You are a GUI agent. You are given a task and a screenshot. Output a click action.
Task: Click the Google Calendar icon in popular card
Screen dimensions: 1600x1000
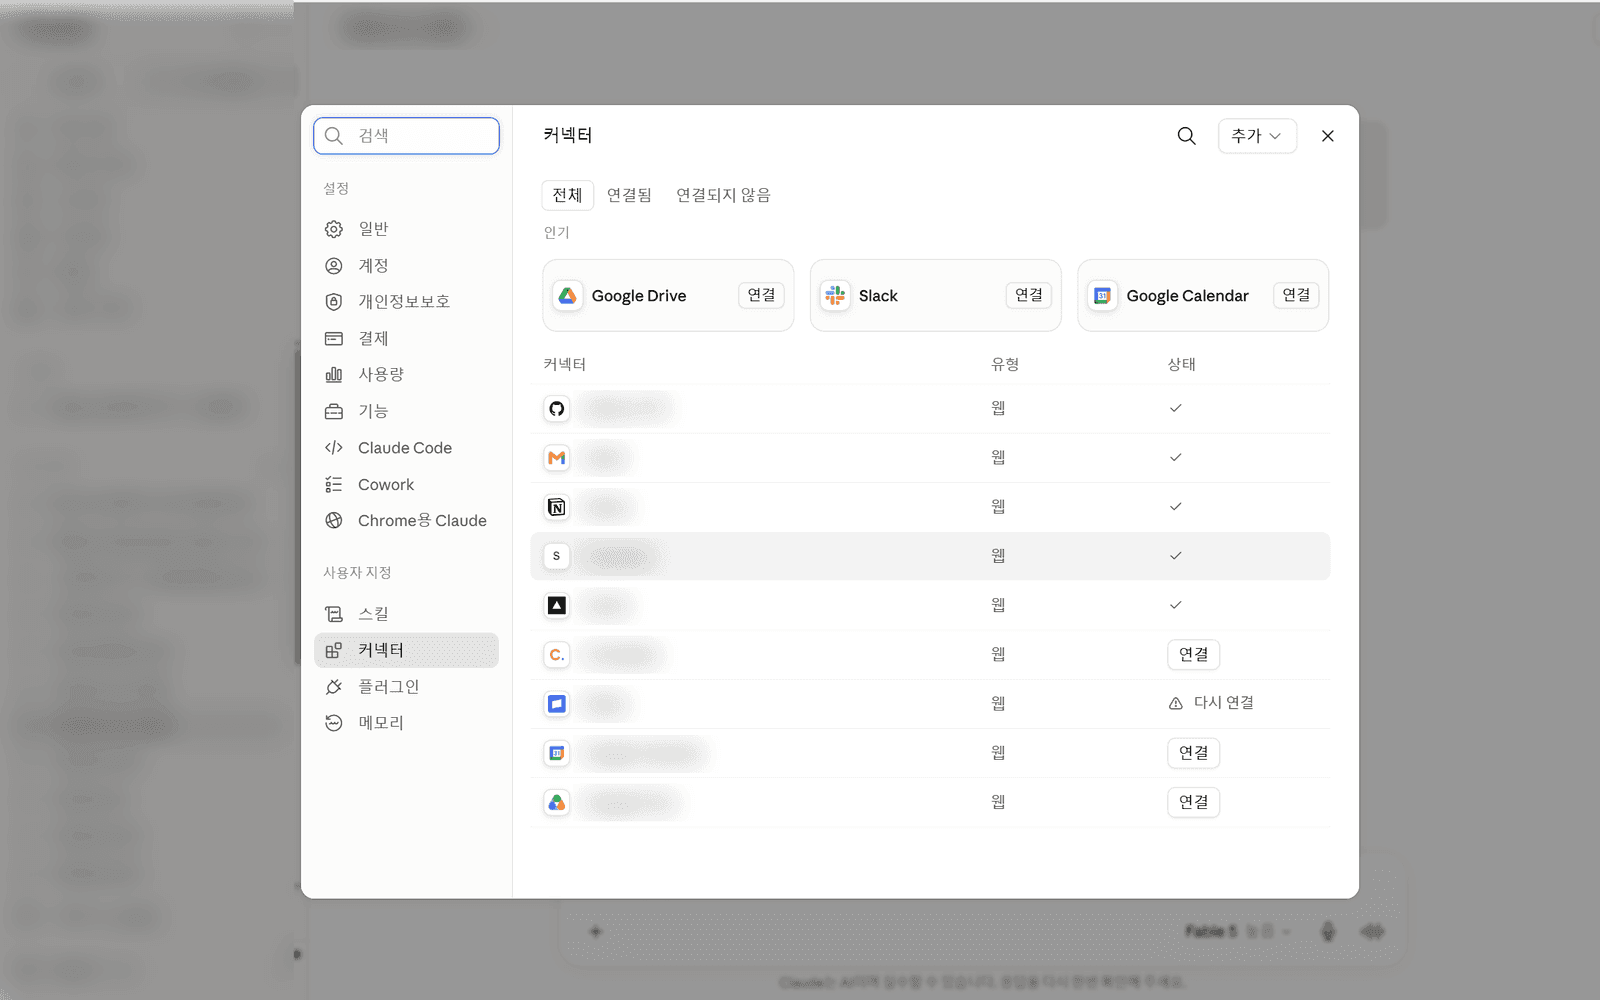pyautogui.click(x=1102, y=296)
